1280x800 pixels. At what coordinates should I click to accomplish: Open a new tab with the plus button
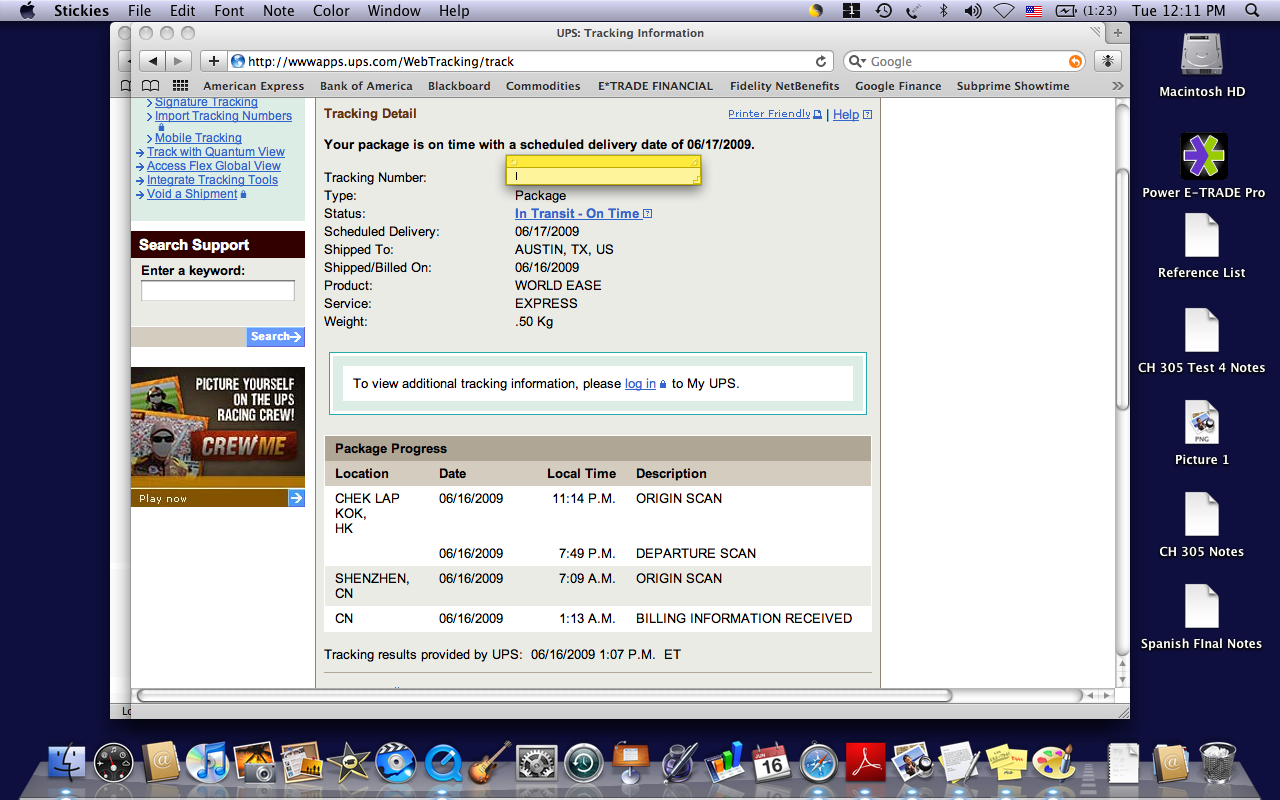click(1118, 33)
